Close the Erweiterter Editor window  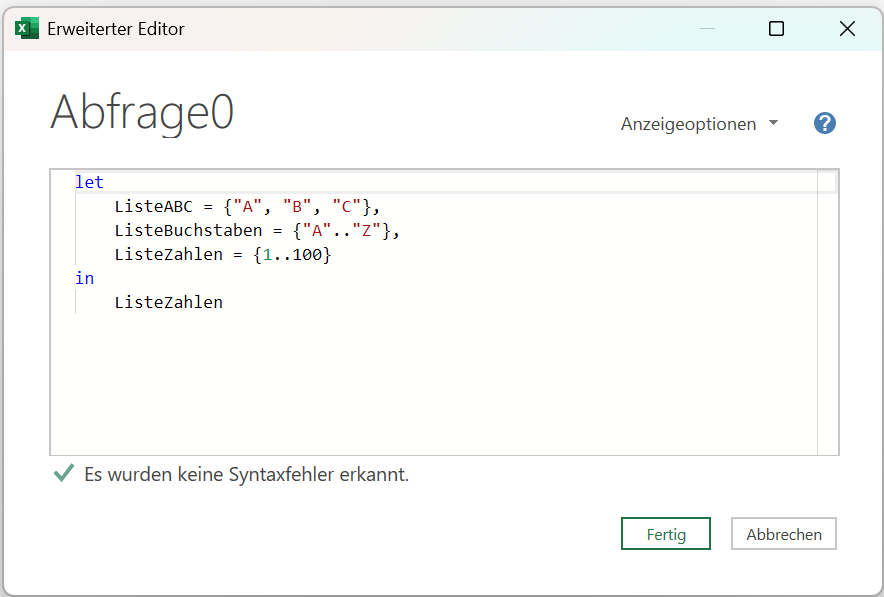(847, 28)
